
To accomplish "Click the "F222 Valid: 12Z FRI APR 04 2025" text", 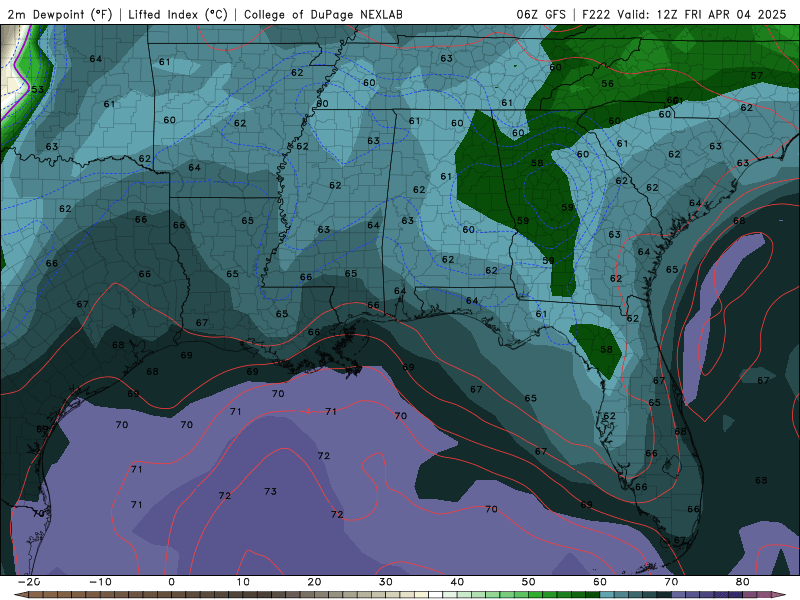I will click(684, 15).
